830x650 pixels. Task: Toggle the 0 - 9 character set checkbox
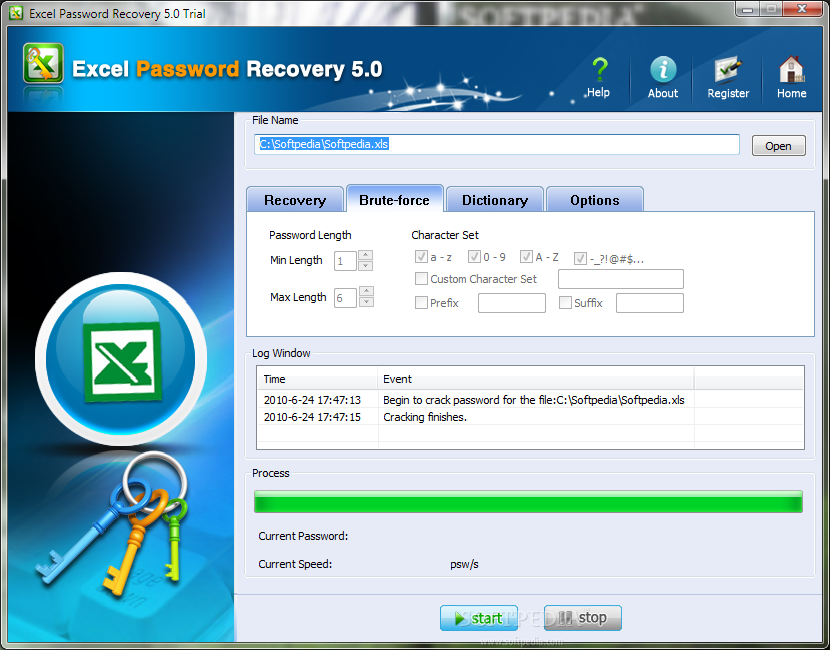click(474, 257)
